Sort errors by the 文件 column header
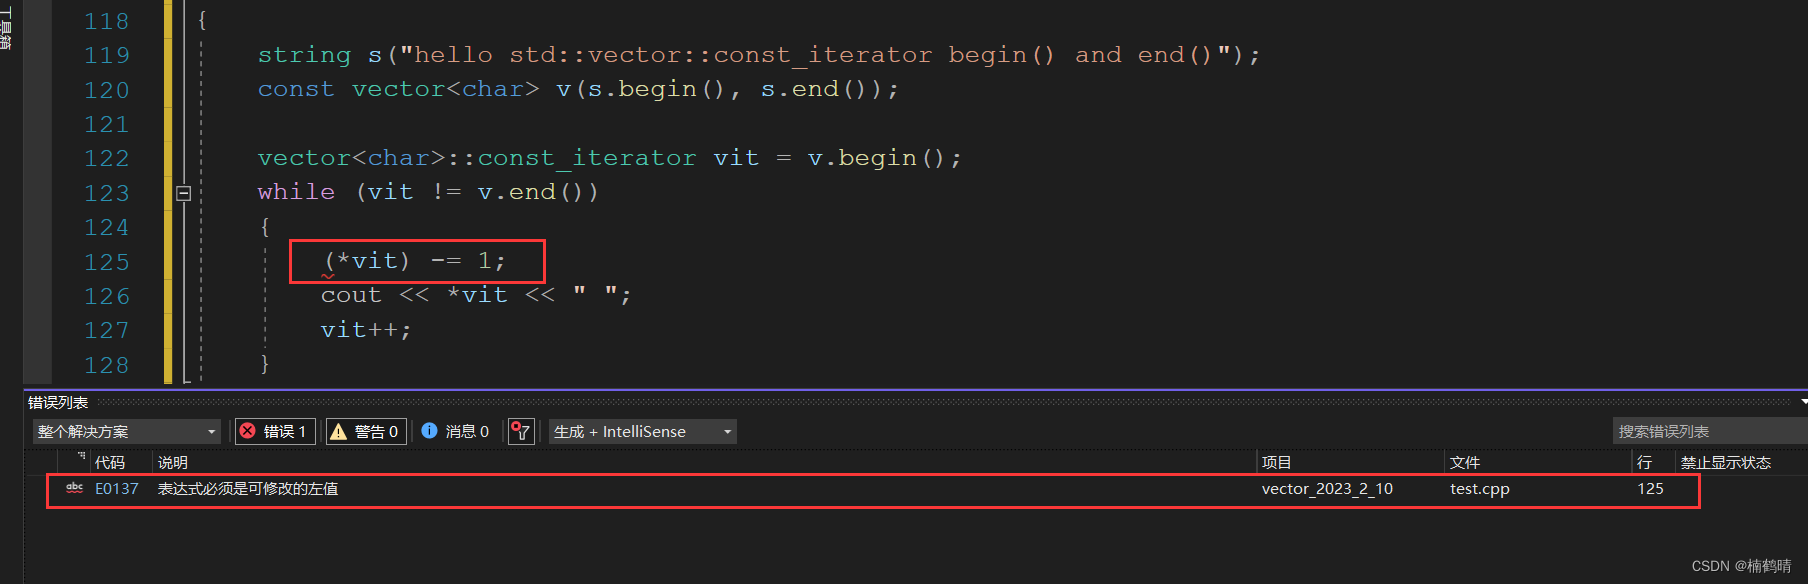The width and height of the screenshot is (1808, 584). tap(1464, 462)
